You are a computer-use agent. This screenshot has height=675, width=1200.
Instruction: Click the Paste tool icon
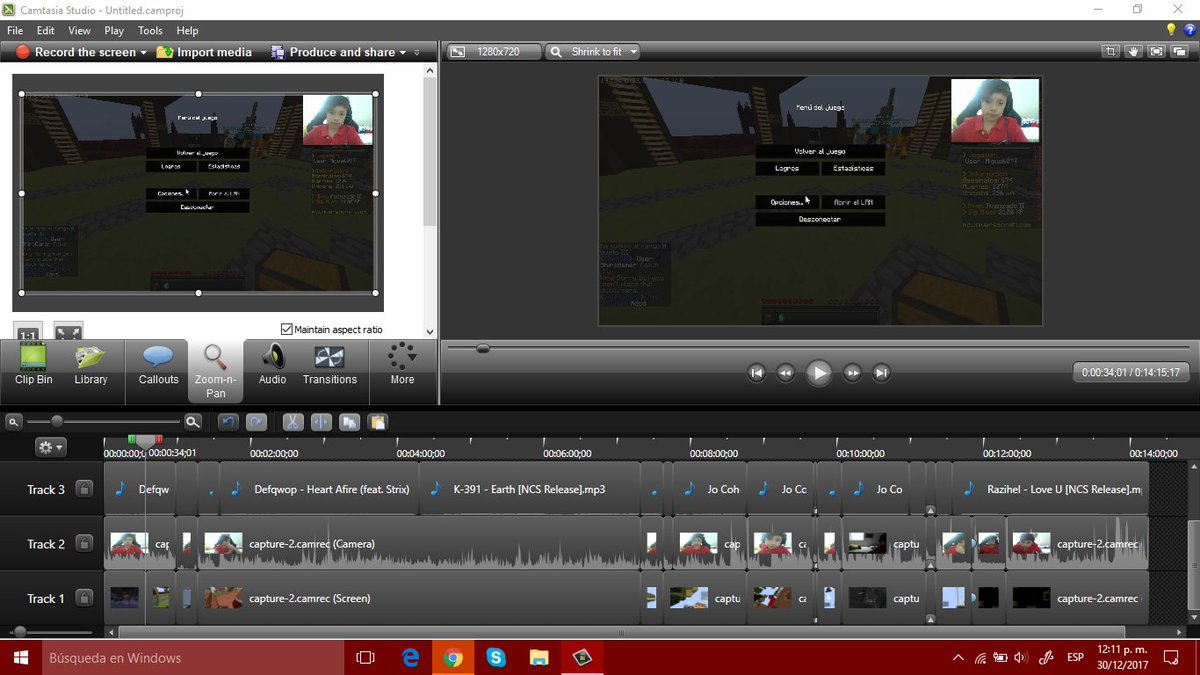[x=377, y=422]
